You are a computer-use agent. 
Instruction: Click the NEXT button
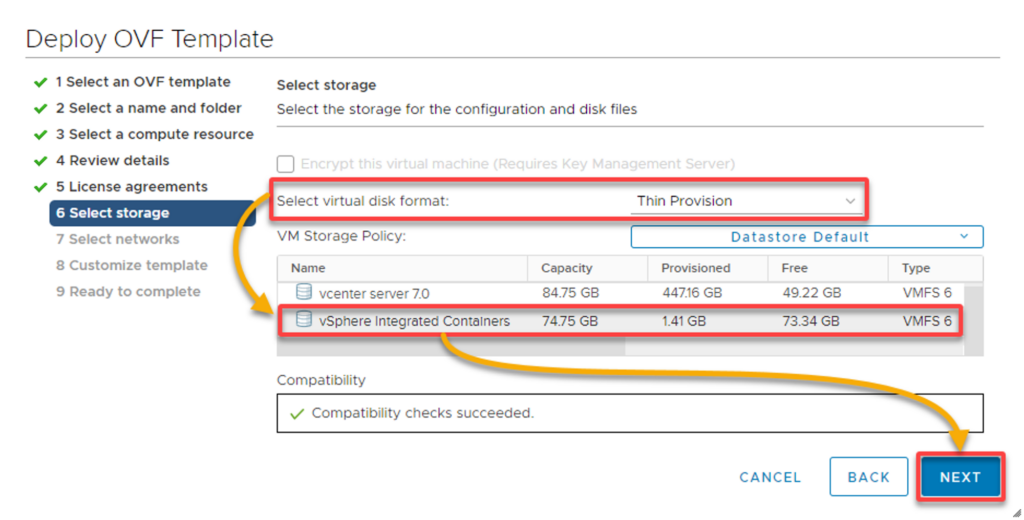click(960, 477)
